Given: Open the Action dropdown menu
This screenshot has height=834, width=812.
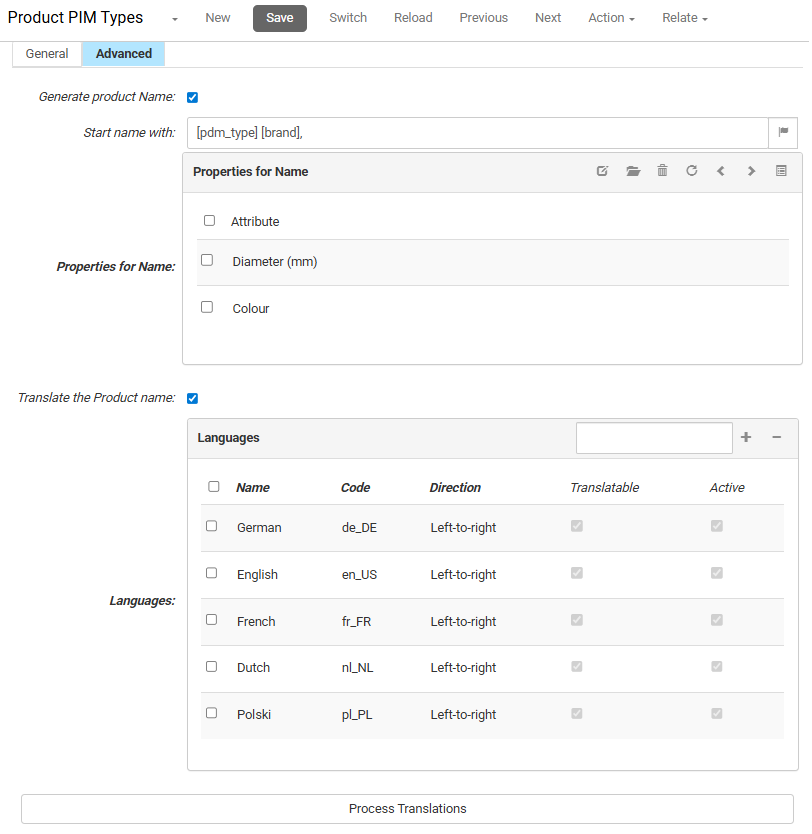Looking at the screenshot, I should 610,17.
